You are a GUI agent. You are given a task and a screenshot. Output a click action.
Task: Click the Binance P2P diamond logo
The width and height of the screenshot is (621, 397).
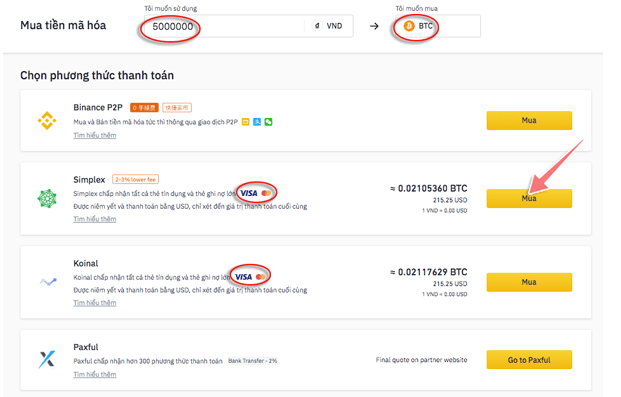(47, 120)
